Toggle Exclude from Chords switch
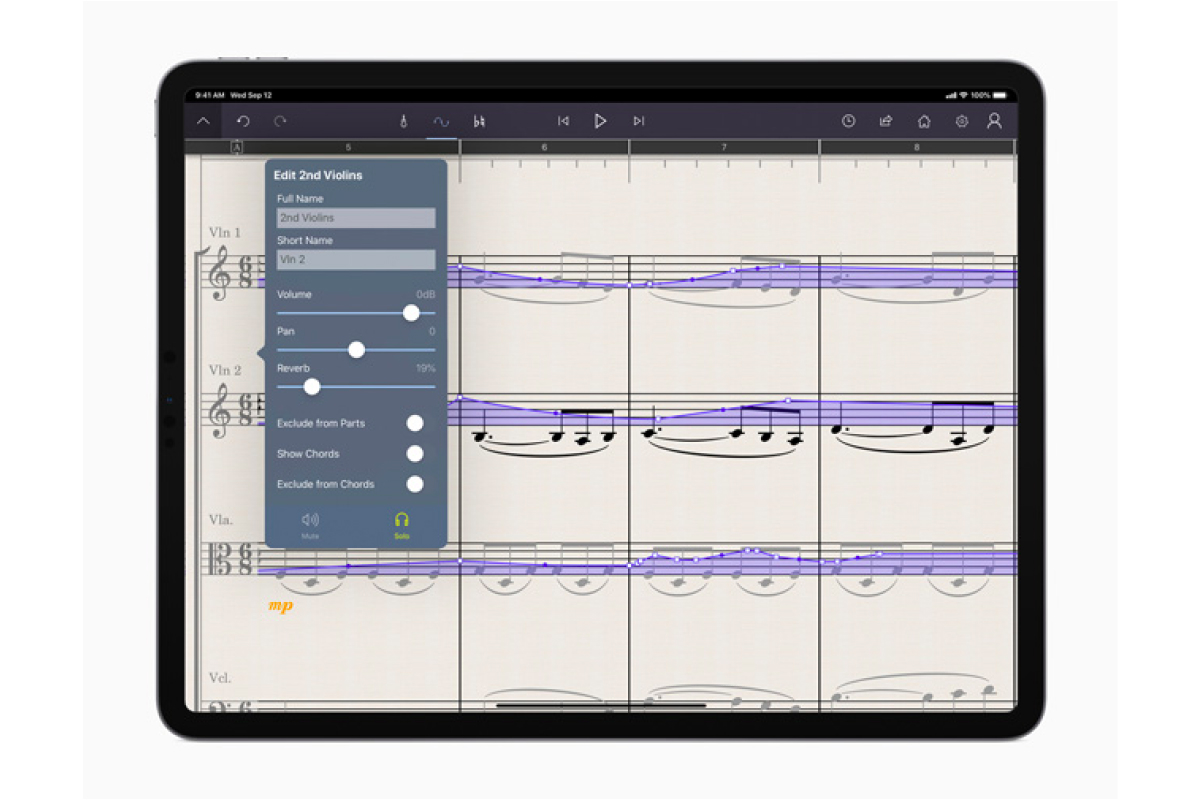This screenshot has width=1200, height=800. click(x=414, y=484)
